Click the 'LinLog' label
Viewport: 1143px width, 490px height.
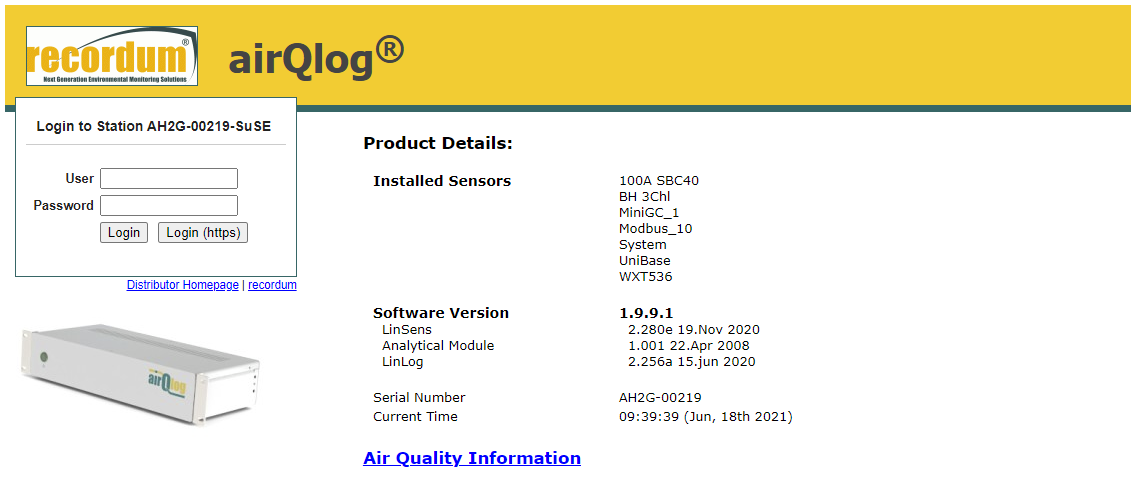(402, 362)
